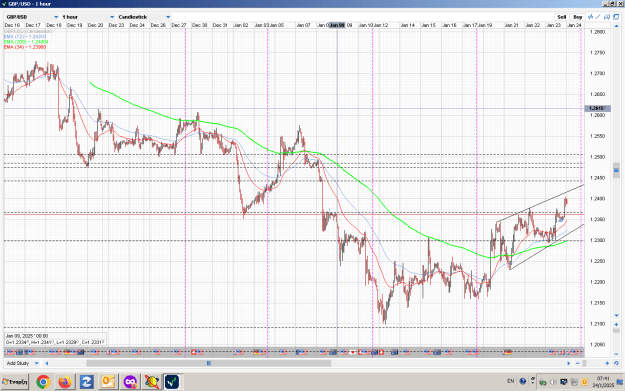Click the Sell button
The image size is (625, 391).
561,17
